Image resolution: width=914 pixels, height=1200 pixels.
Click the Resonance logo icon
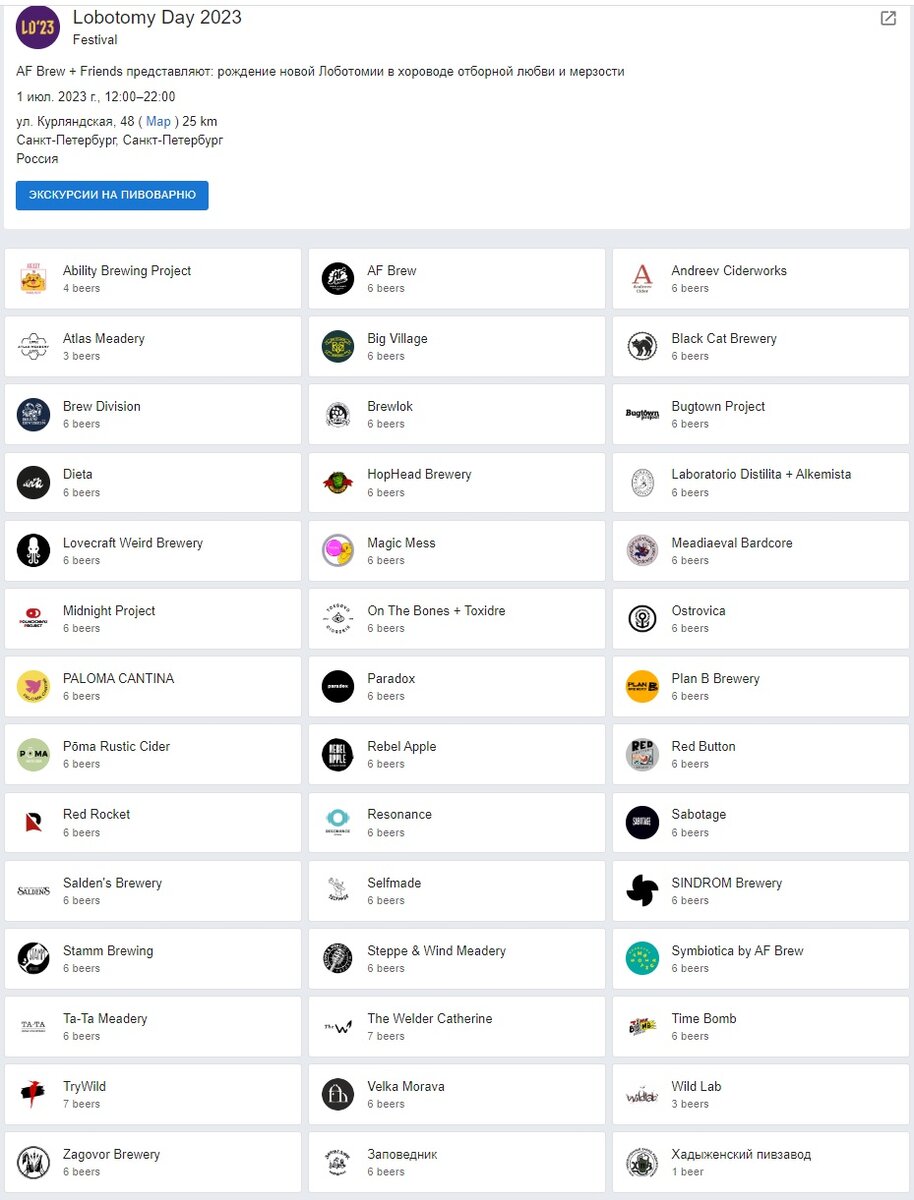[x=338, y=823]
